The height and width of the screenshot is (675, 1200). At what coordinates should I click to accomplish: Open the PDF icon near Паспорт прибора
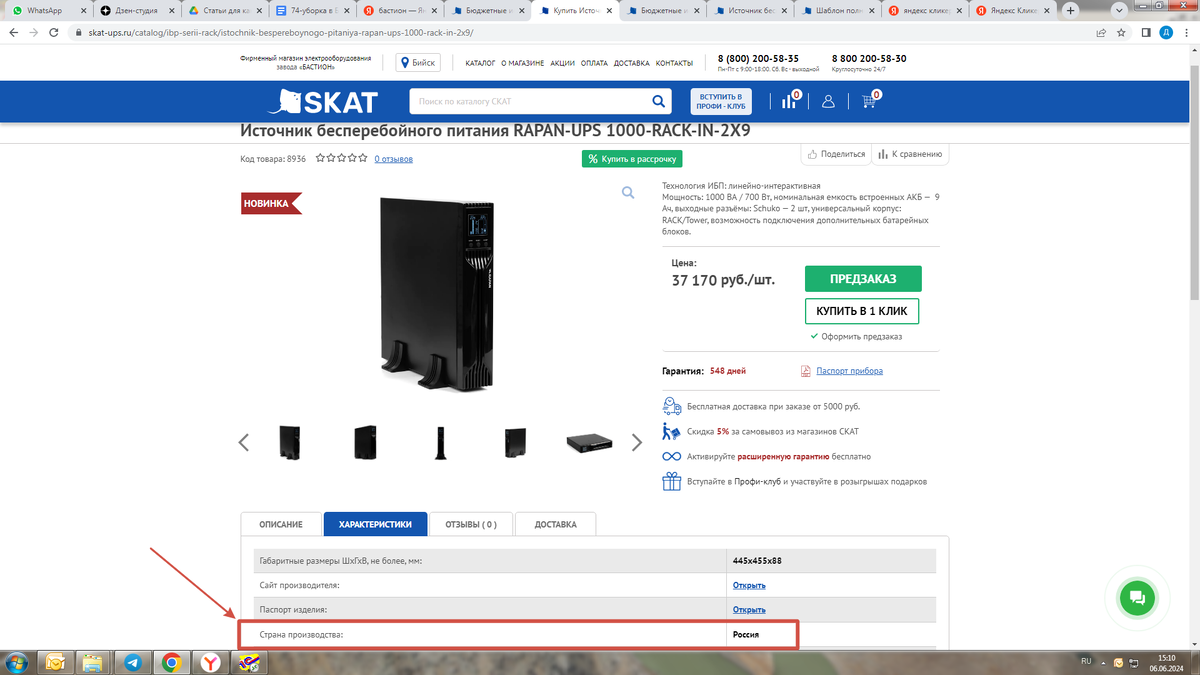pyautogui.click(x=806, y=371)
